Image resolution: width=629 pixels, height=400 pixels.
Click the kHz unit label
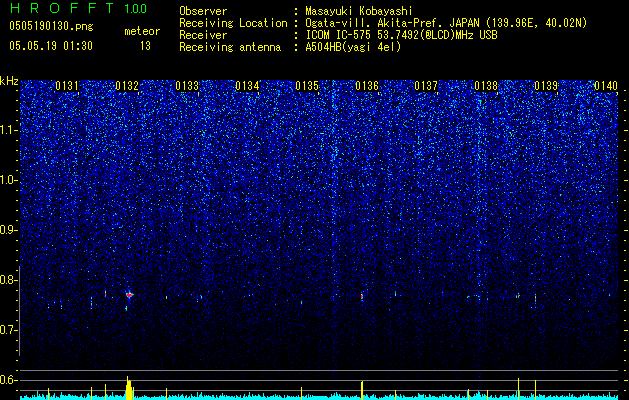[x=9, y=81]
